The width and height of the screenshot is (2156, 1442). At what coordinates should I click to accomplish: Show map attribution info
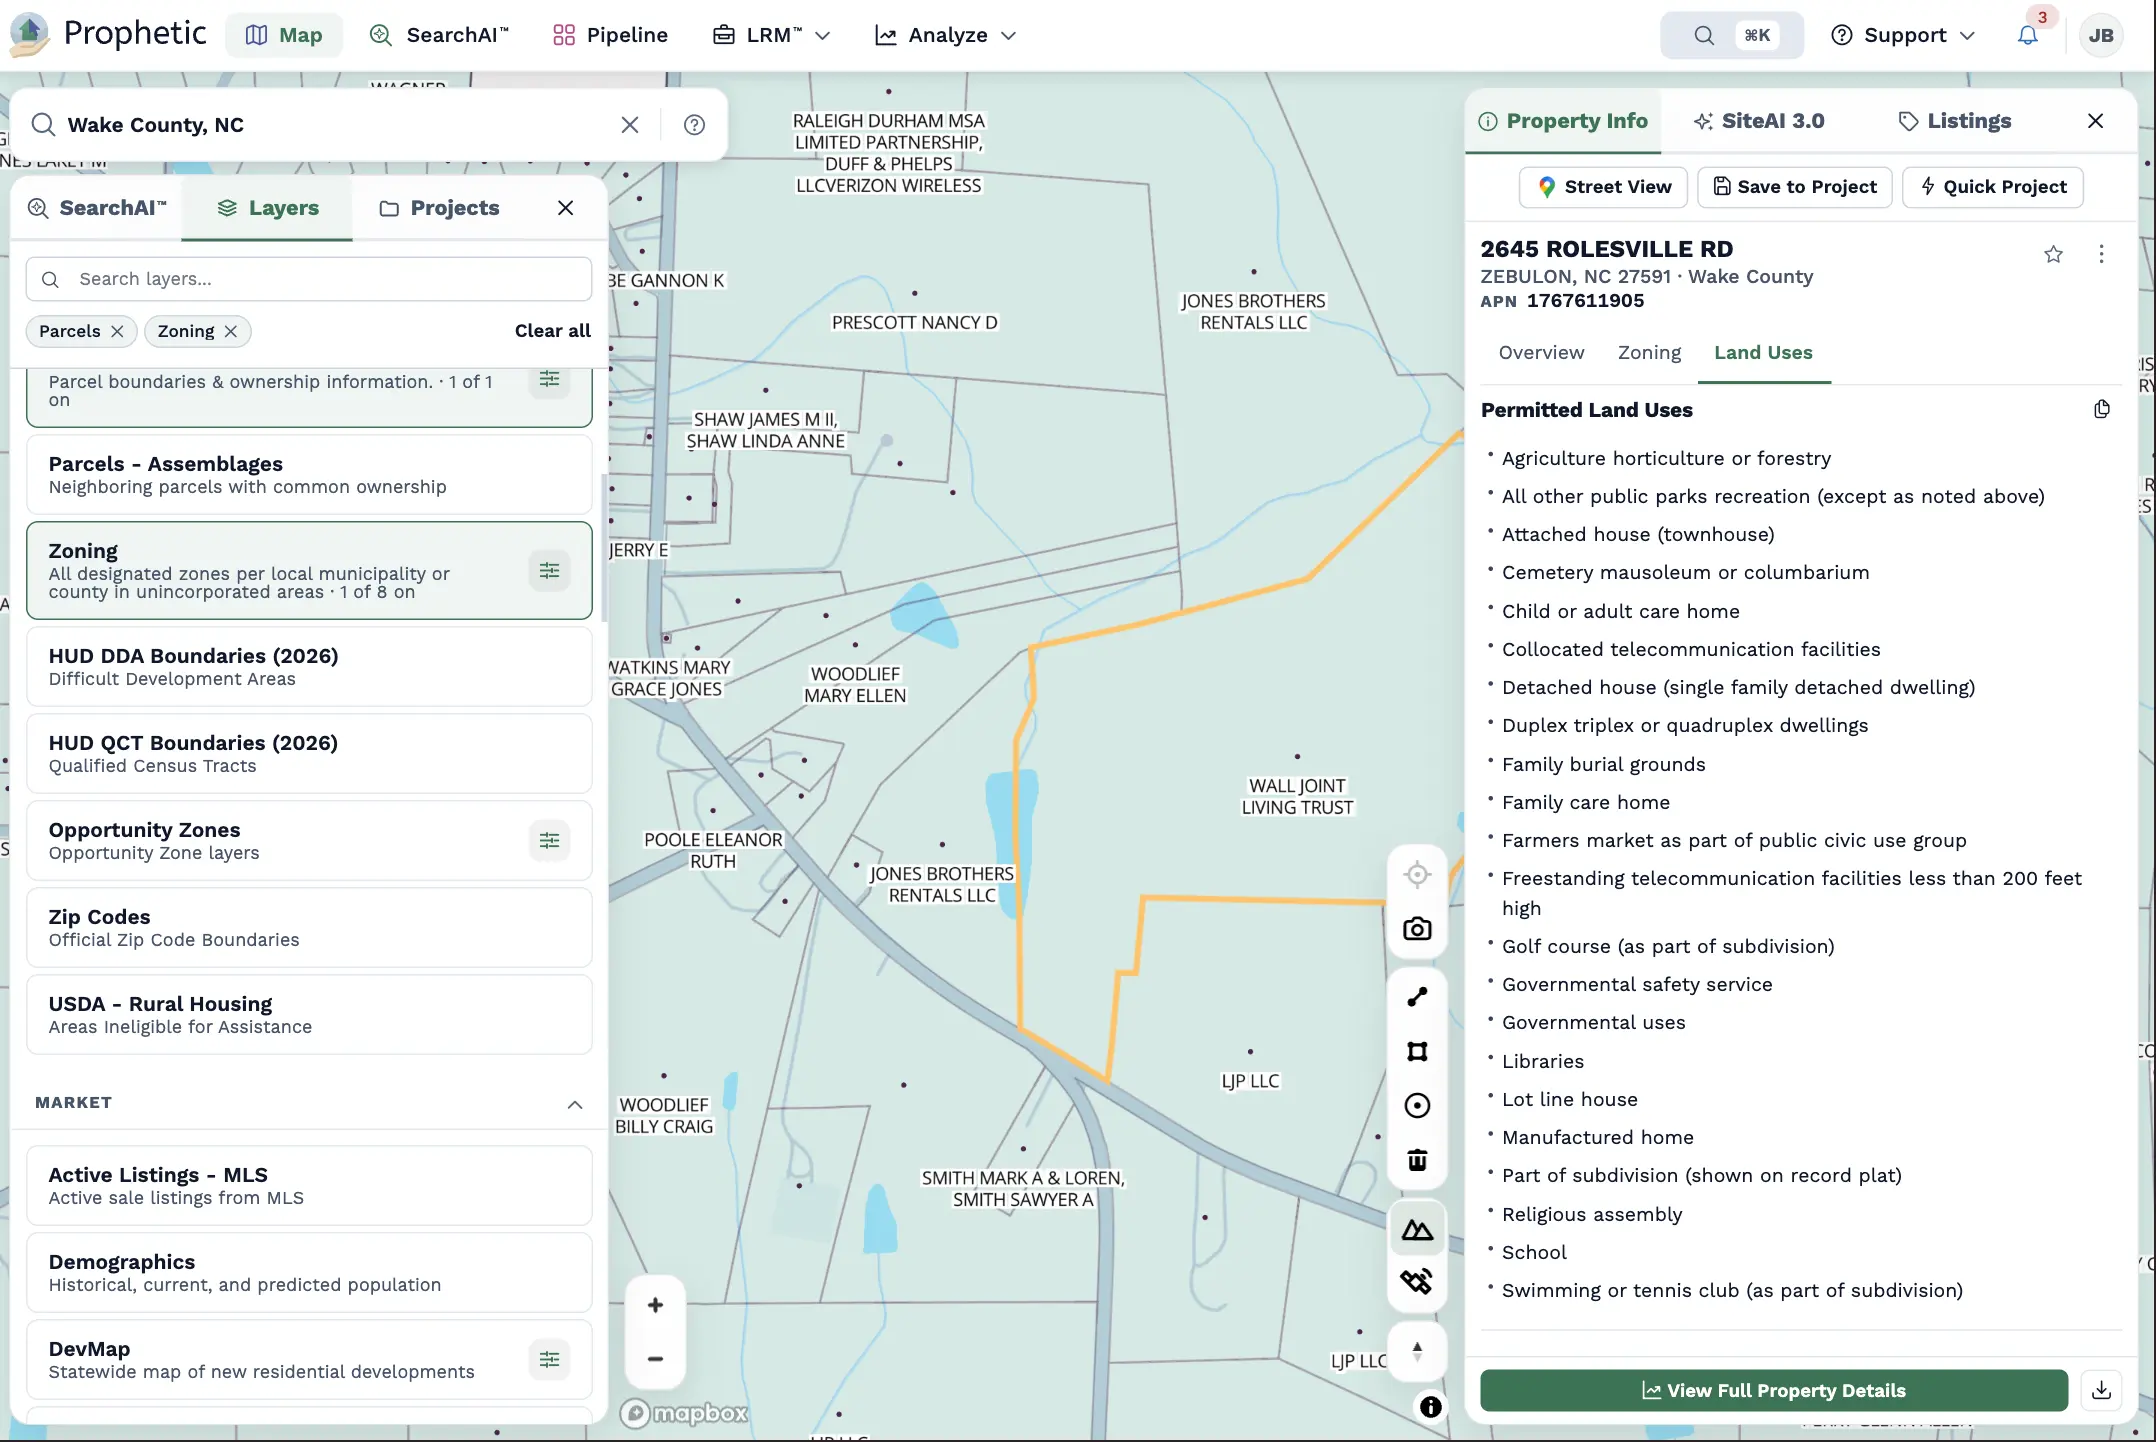click(1431, 1407)
